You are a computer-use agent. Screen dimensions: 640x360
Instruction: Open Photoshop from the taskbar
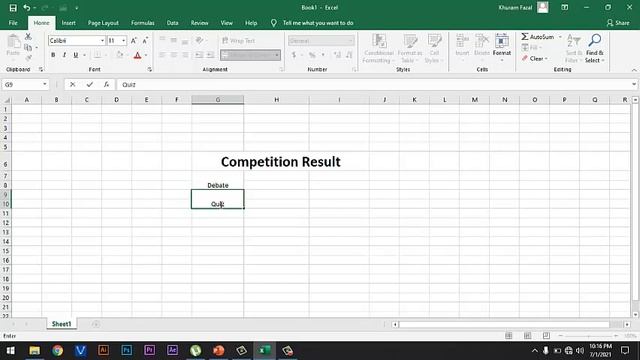point(127,350)
